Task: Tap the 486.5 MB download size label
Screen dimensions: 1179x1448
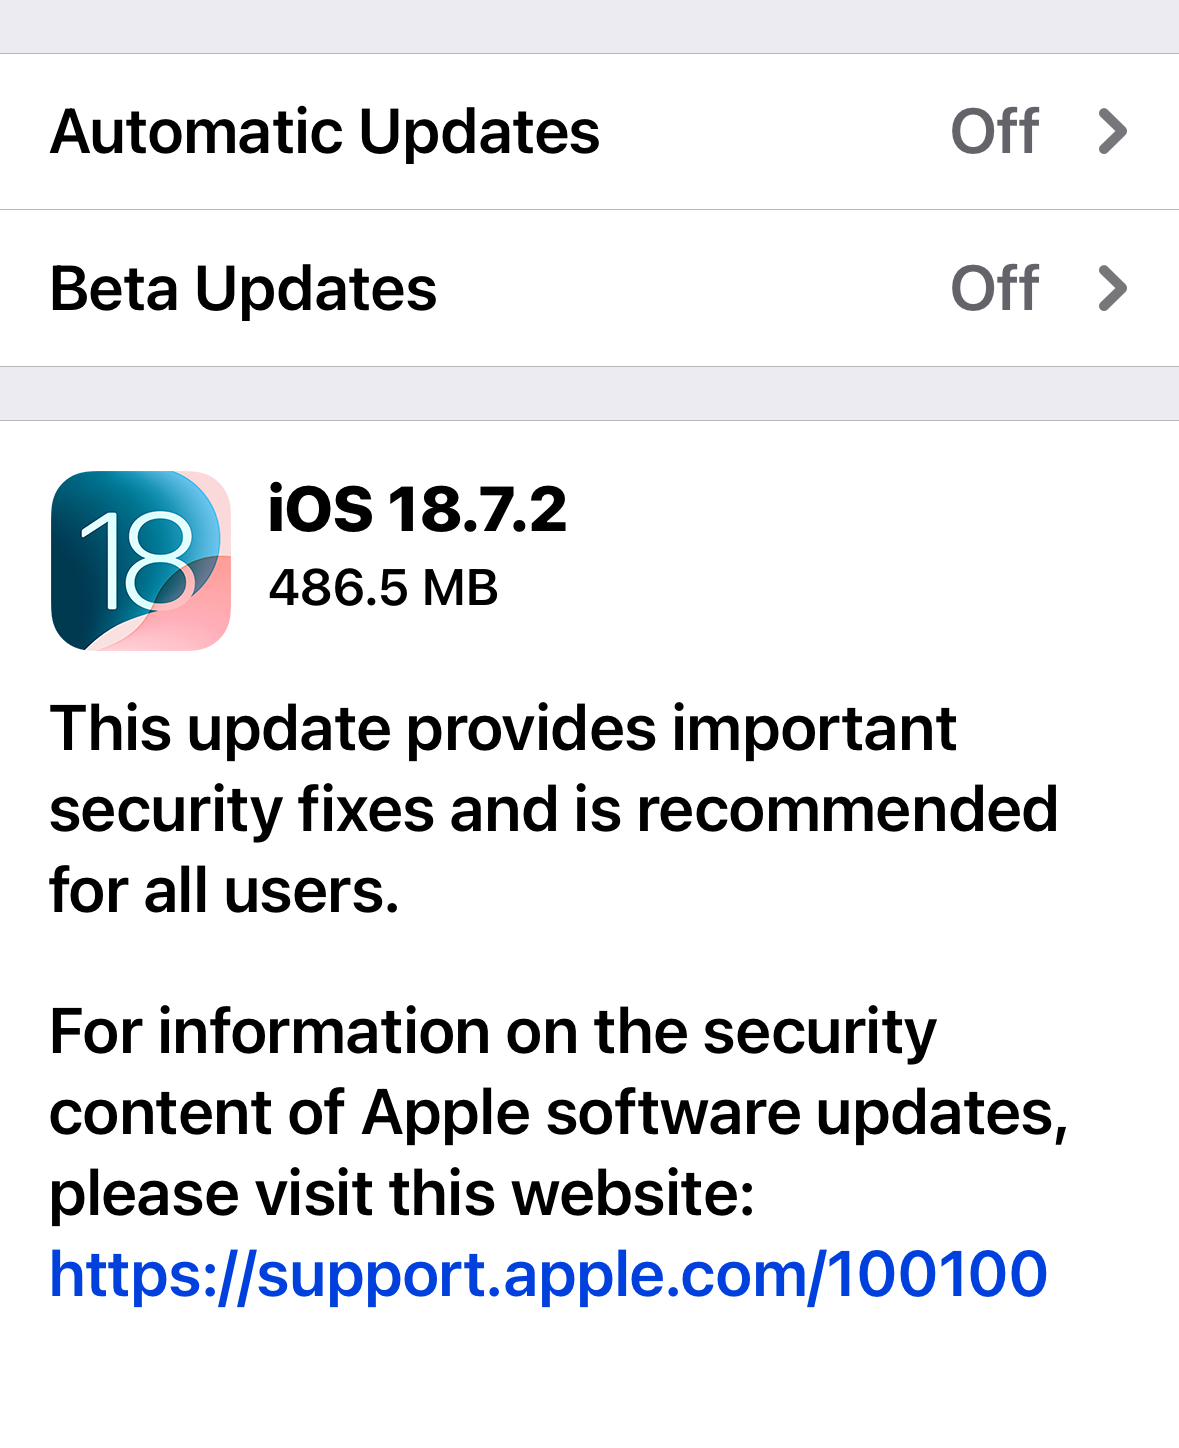Action: click(x=383, y=587)
